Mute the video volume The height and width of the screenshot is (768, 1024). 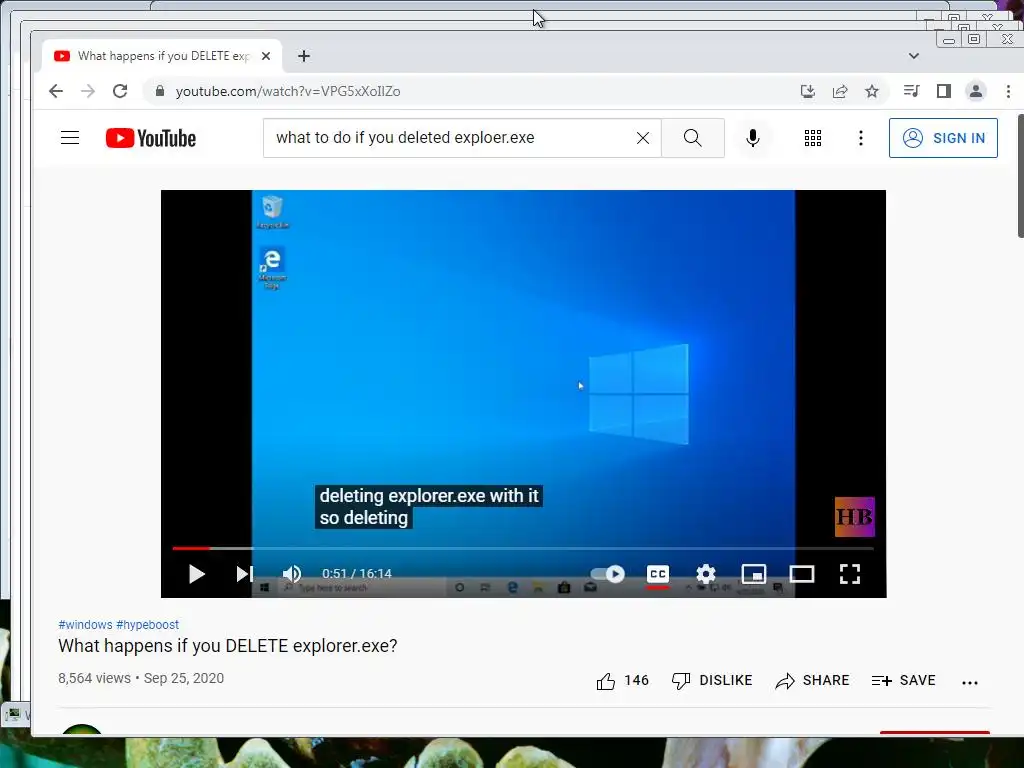[x=291, y=574]
